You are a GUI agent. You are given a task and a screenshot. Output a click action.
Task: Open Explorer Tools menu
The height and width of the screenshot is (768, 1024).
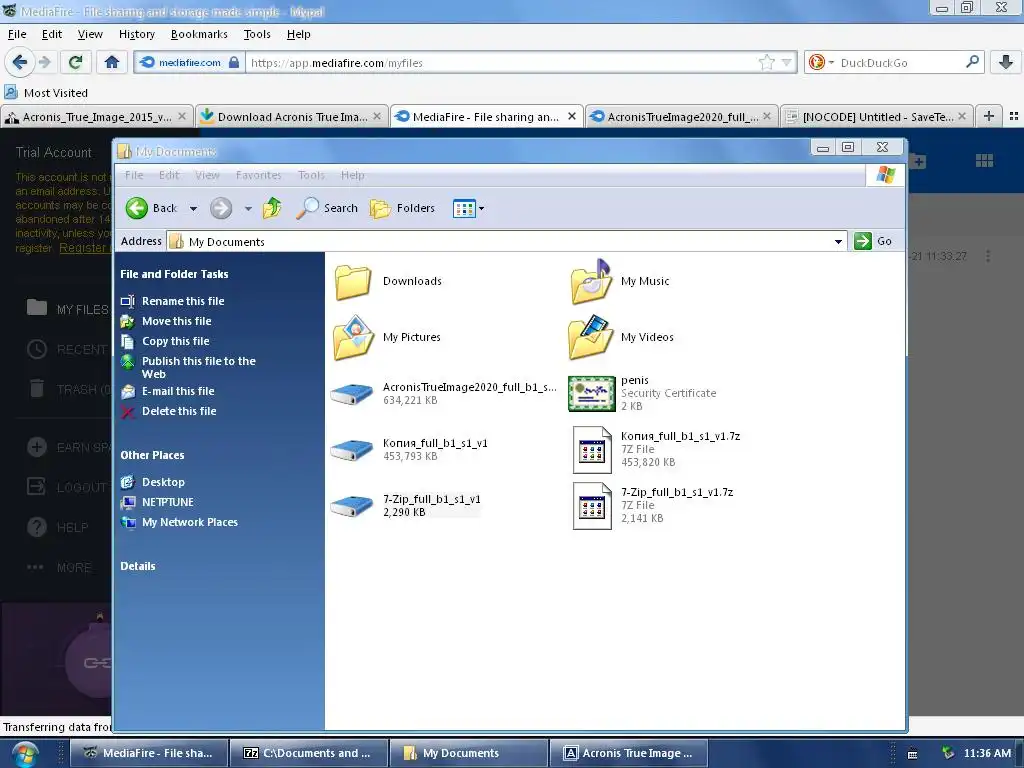coord(311,175)
